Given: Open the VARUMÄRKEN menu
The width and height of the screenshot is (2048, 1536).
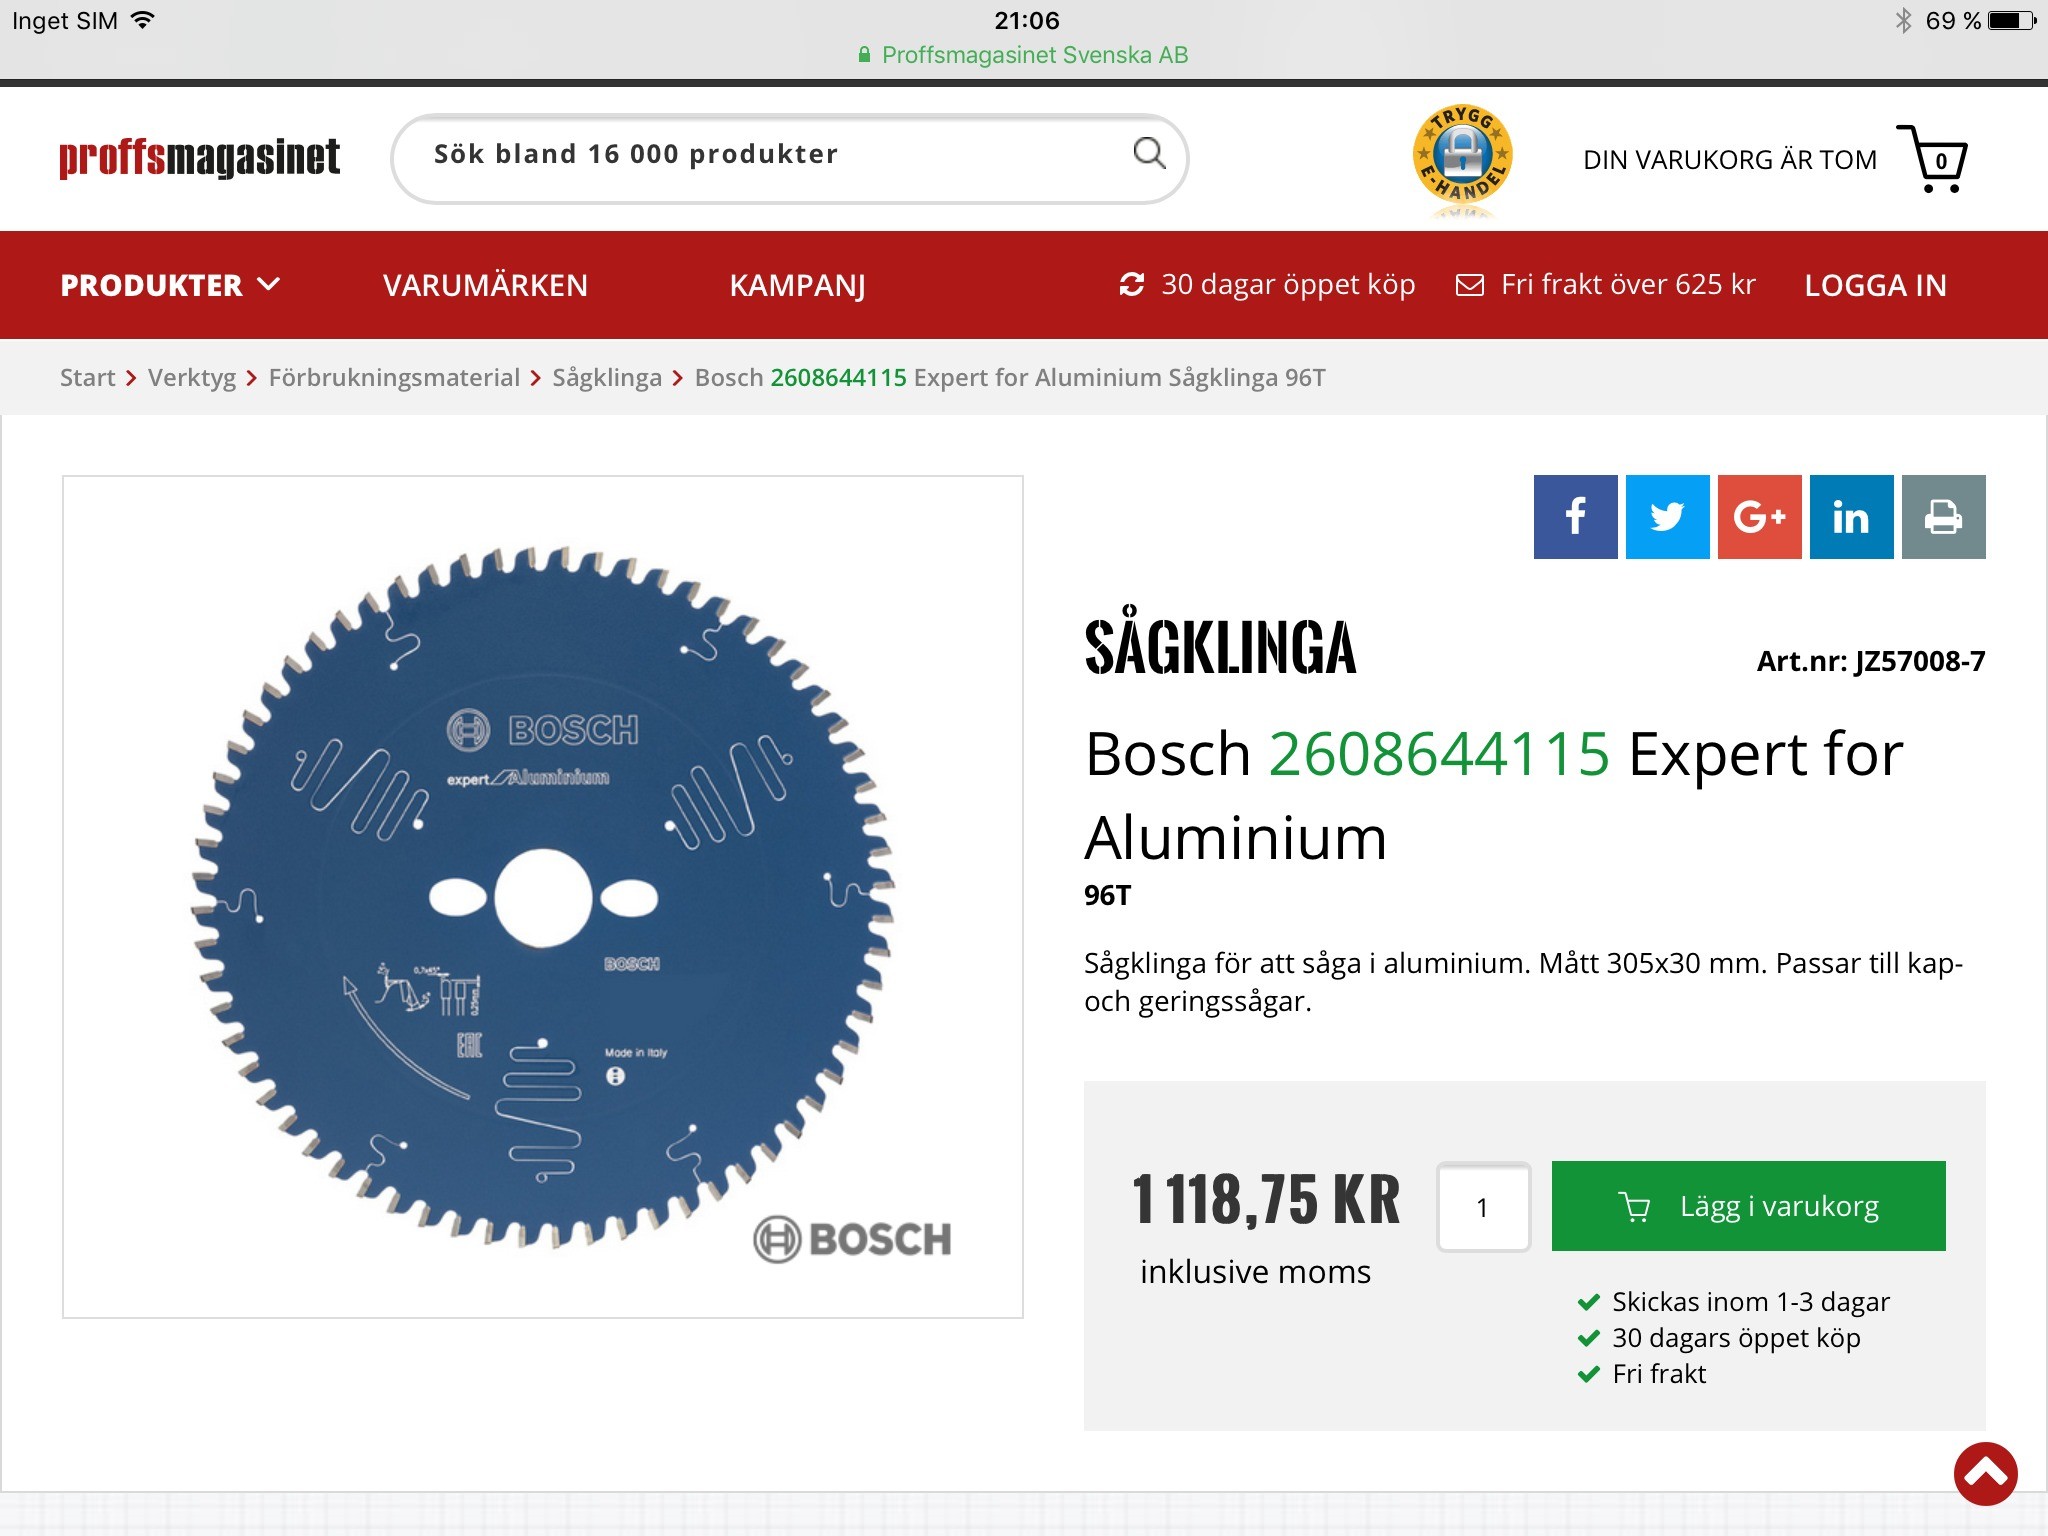Looking at the screenshot, I should click(x=485, y=285).
